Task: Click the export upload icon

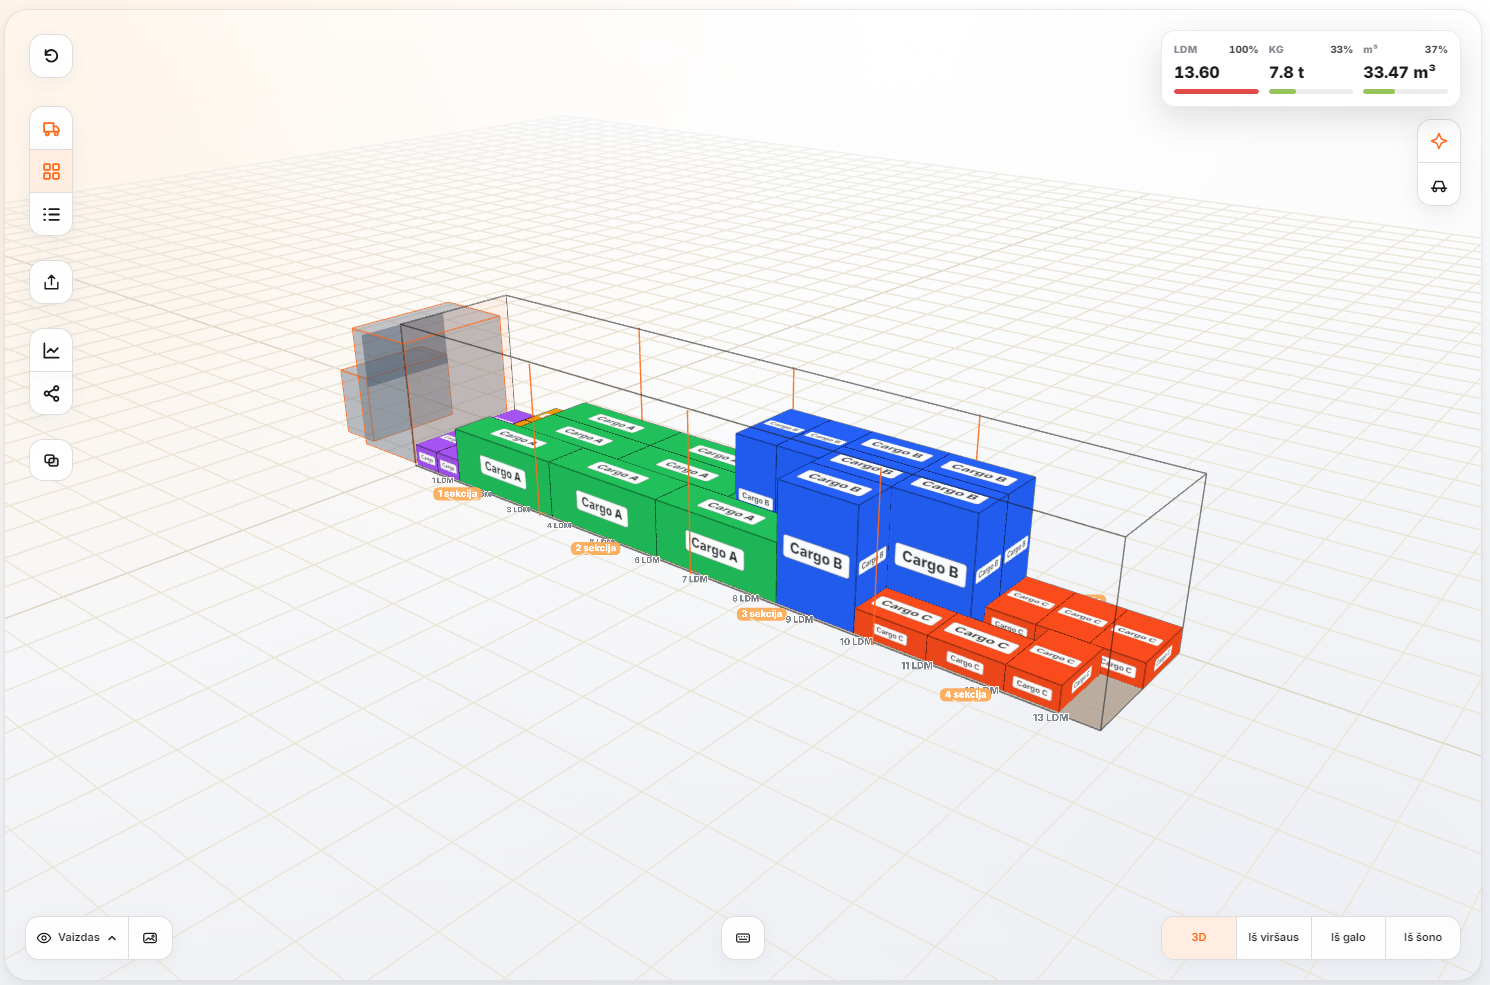Action: (x=51, y=282)
